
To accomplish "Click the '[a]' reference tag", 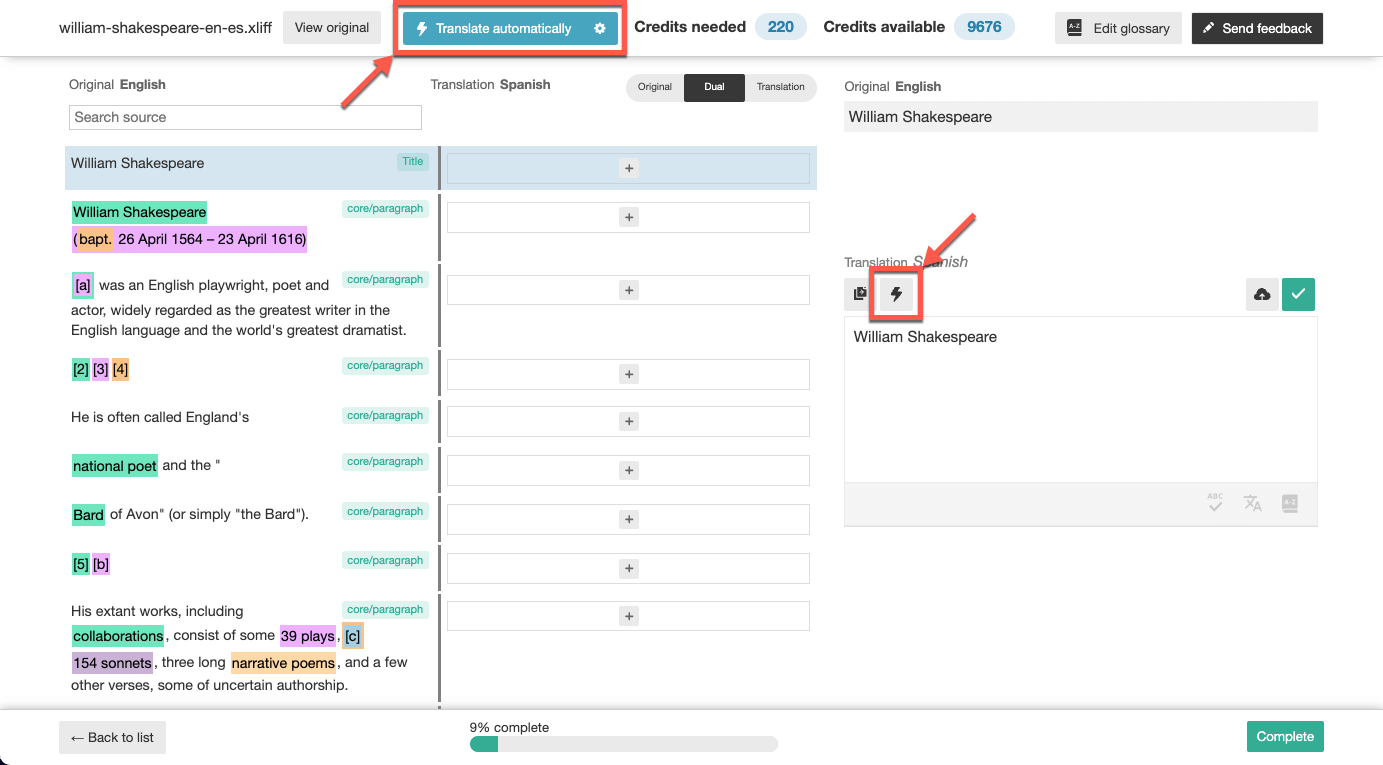I will [83, 286].
